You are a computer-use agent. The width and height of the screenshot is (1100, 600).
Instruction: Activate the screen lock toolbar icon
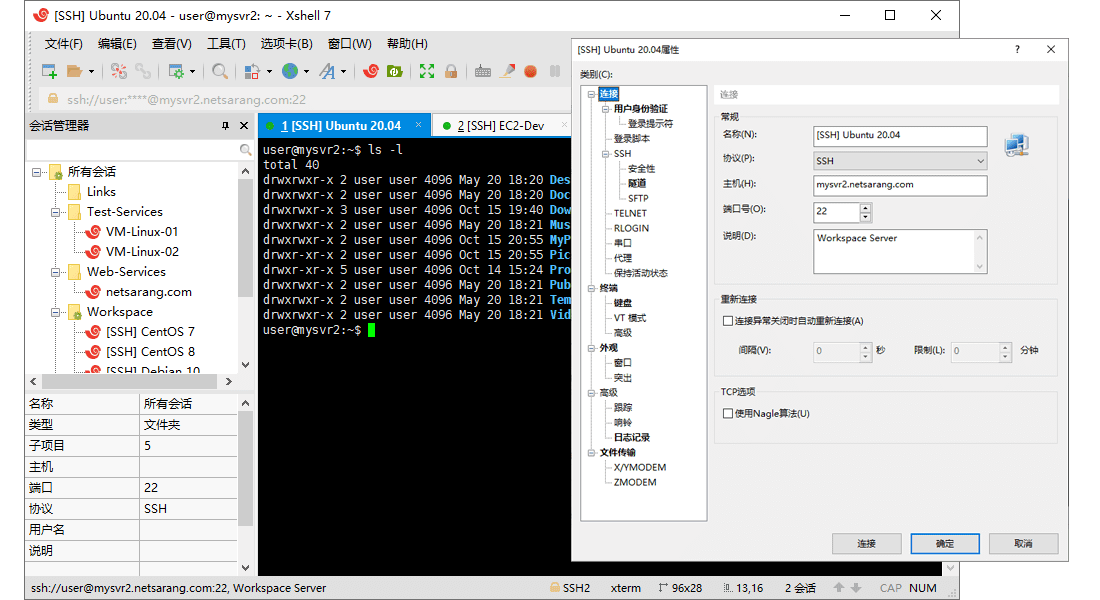[x=450, y=71]
